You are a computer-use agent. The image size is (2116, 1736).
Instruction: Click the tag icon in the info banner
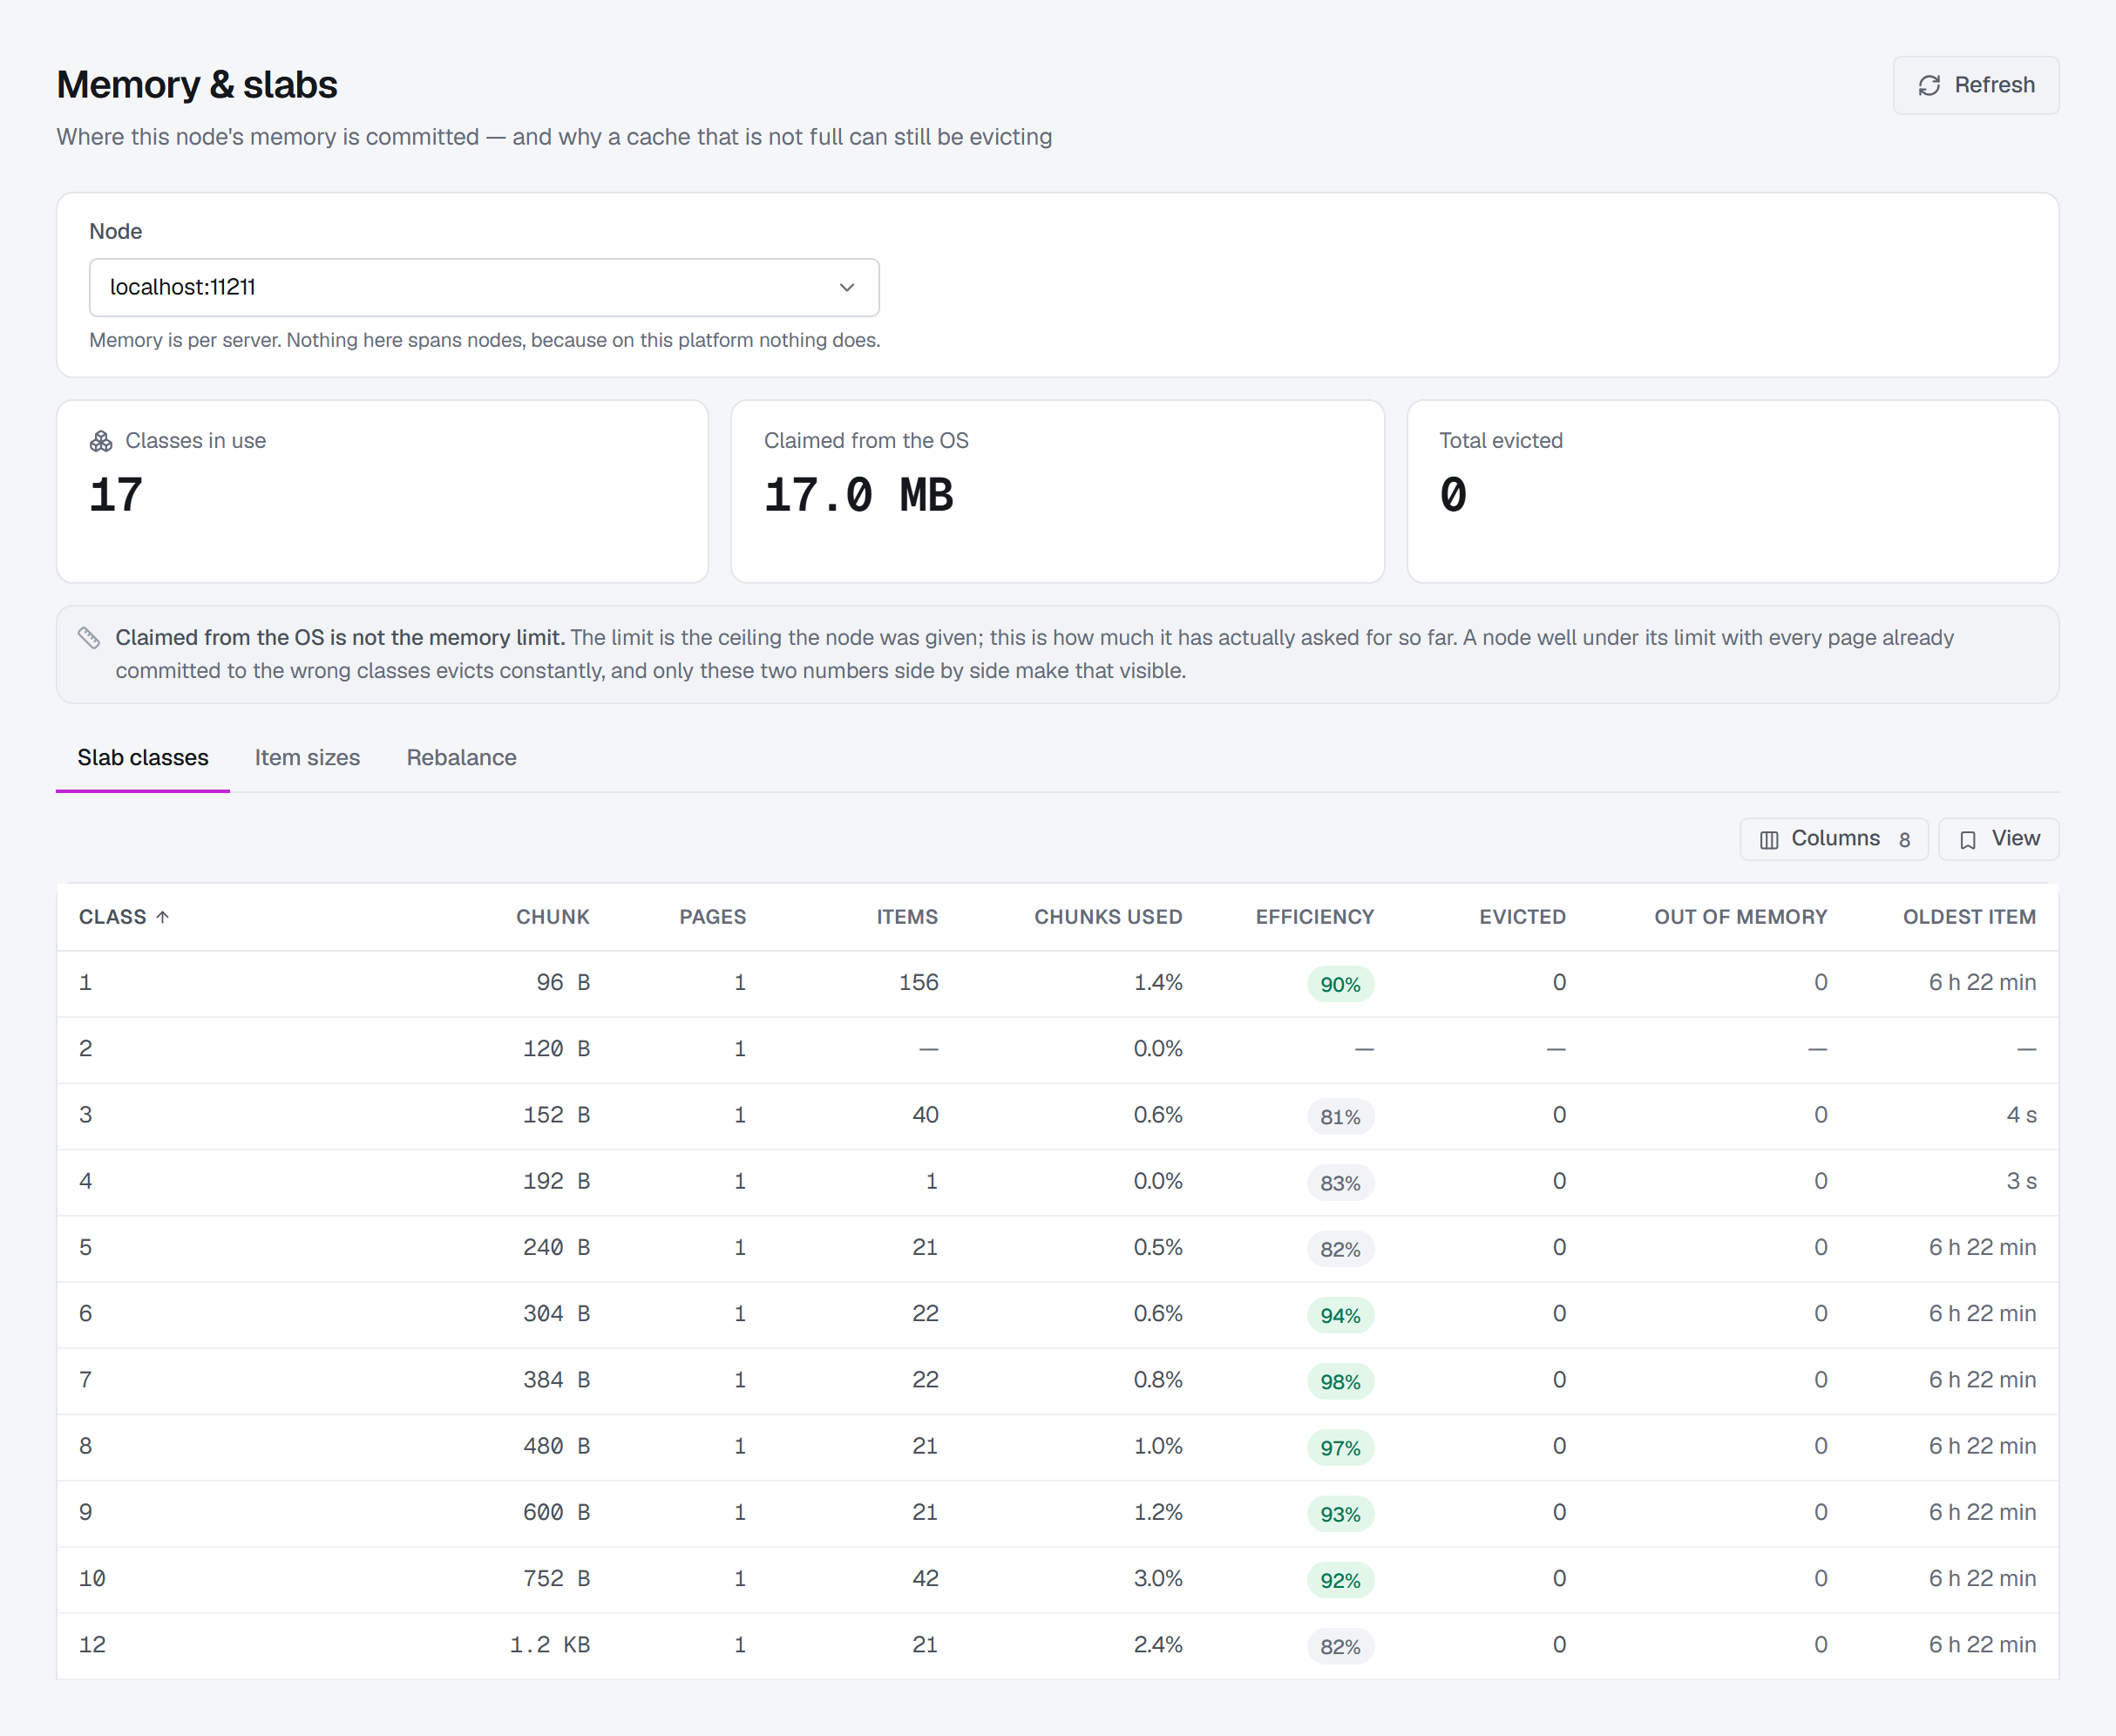(89, 637)
